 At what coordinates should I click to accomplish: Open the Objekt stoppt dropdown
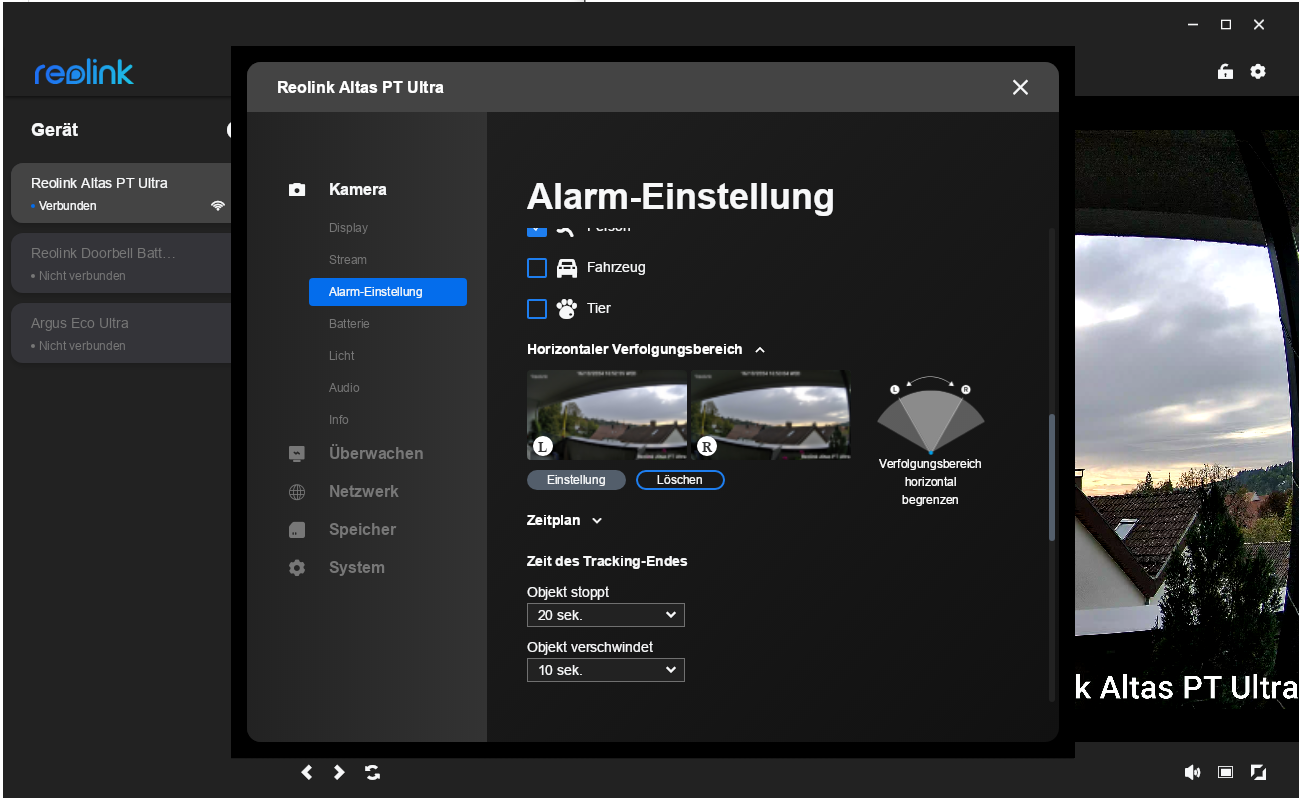tap(605, 615)
